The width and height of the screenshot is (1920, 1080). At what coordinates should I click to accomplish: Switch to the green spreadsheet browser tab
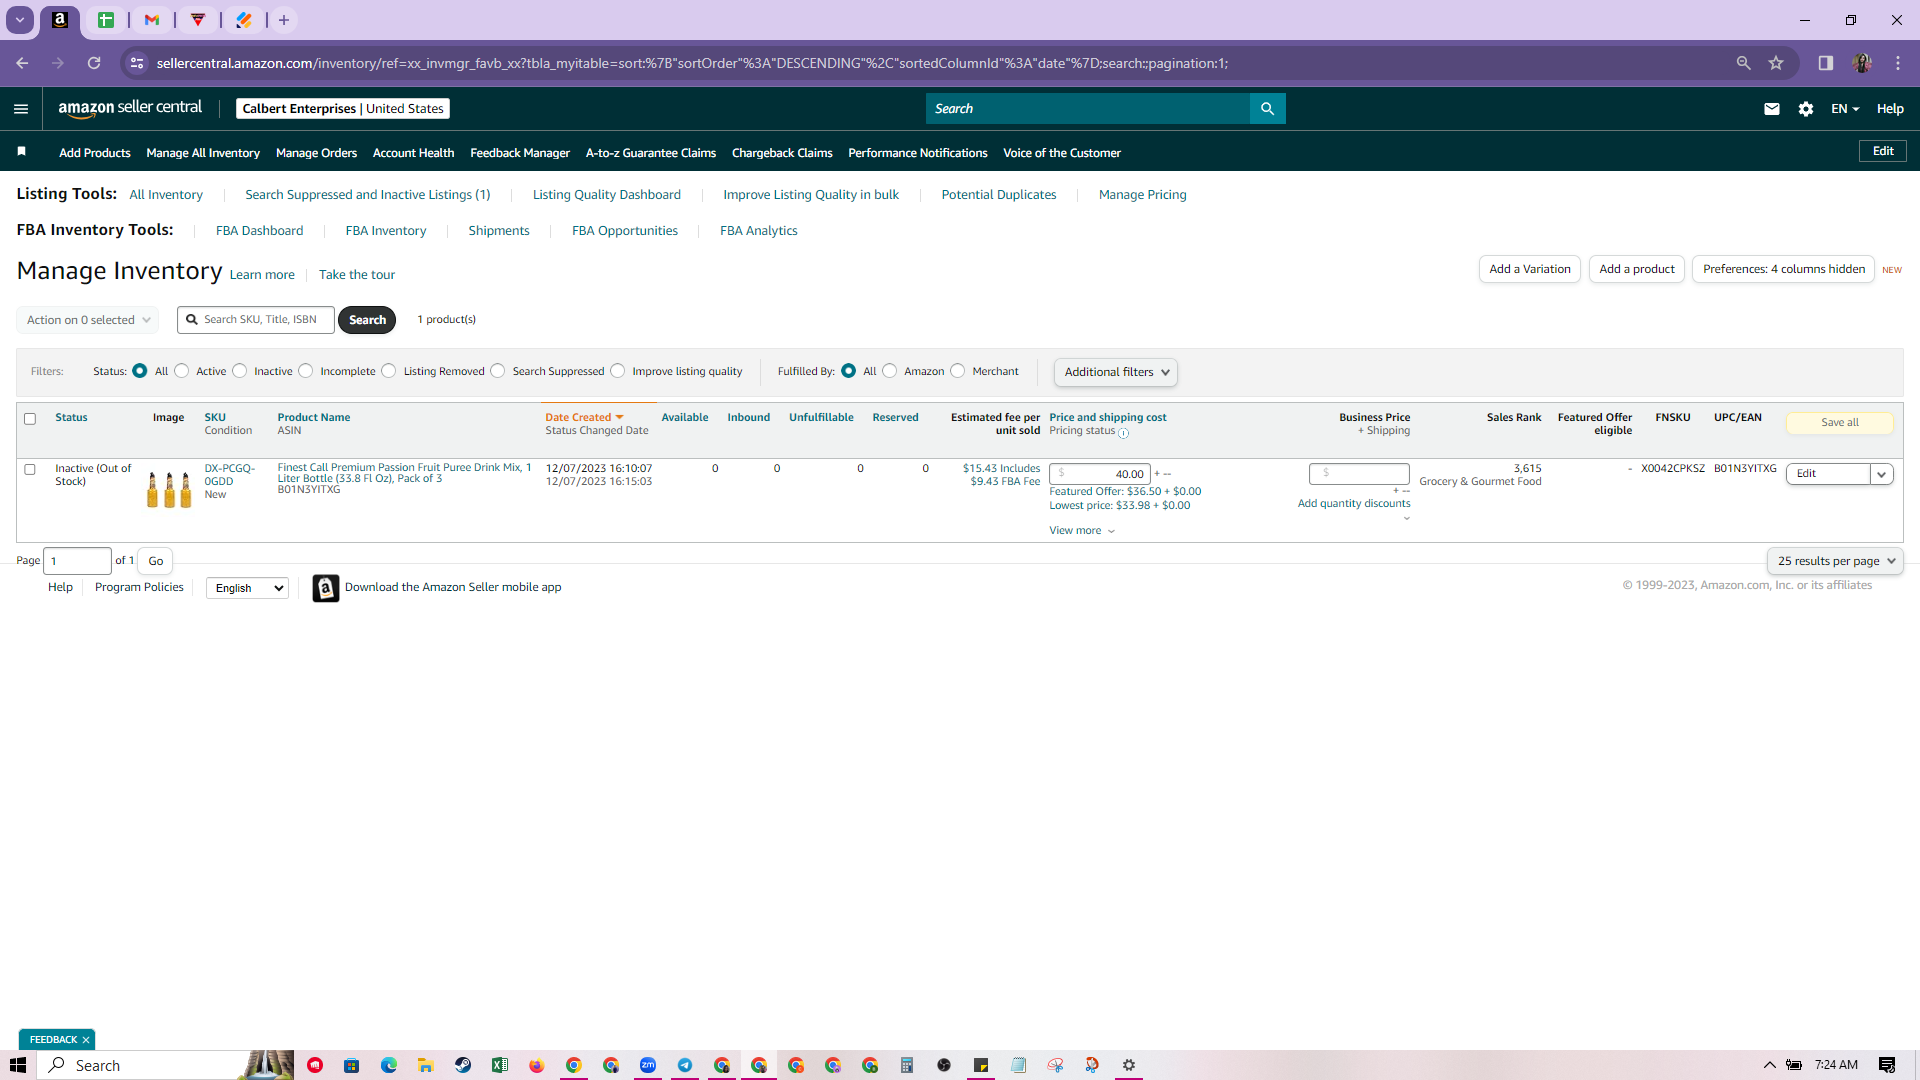coord(106,20)
